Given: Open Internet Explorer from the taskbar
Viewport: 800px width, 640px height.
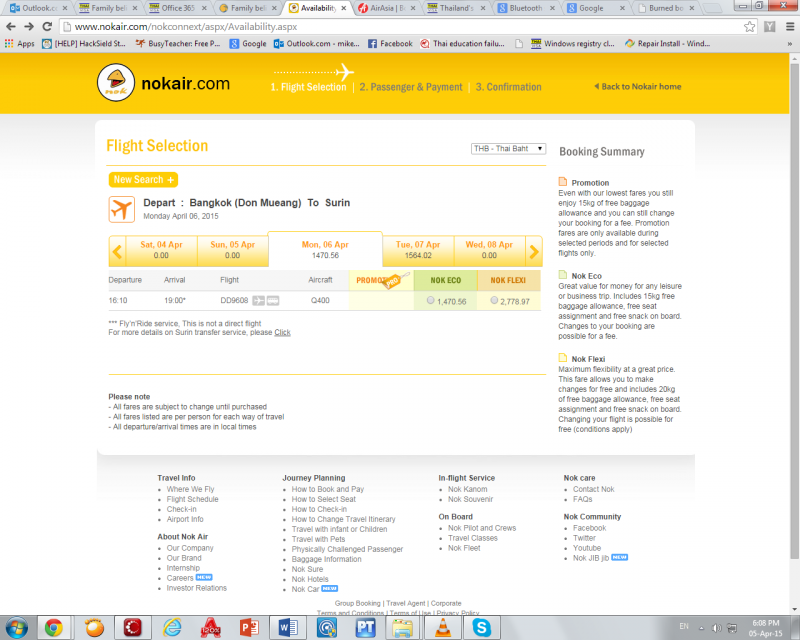Looking at the screenshot, I should pos(172,628).
